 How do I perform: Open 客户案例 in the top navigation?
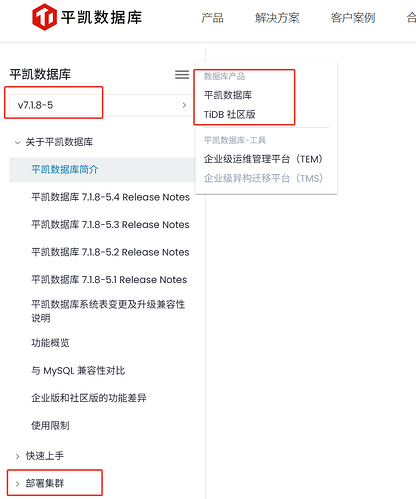(x=353, y=18)
